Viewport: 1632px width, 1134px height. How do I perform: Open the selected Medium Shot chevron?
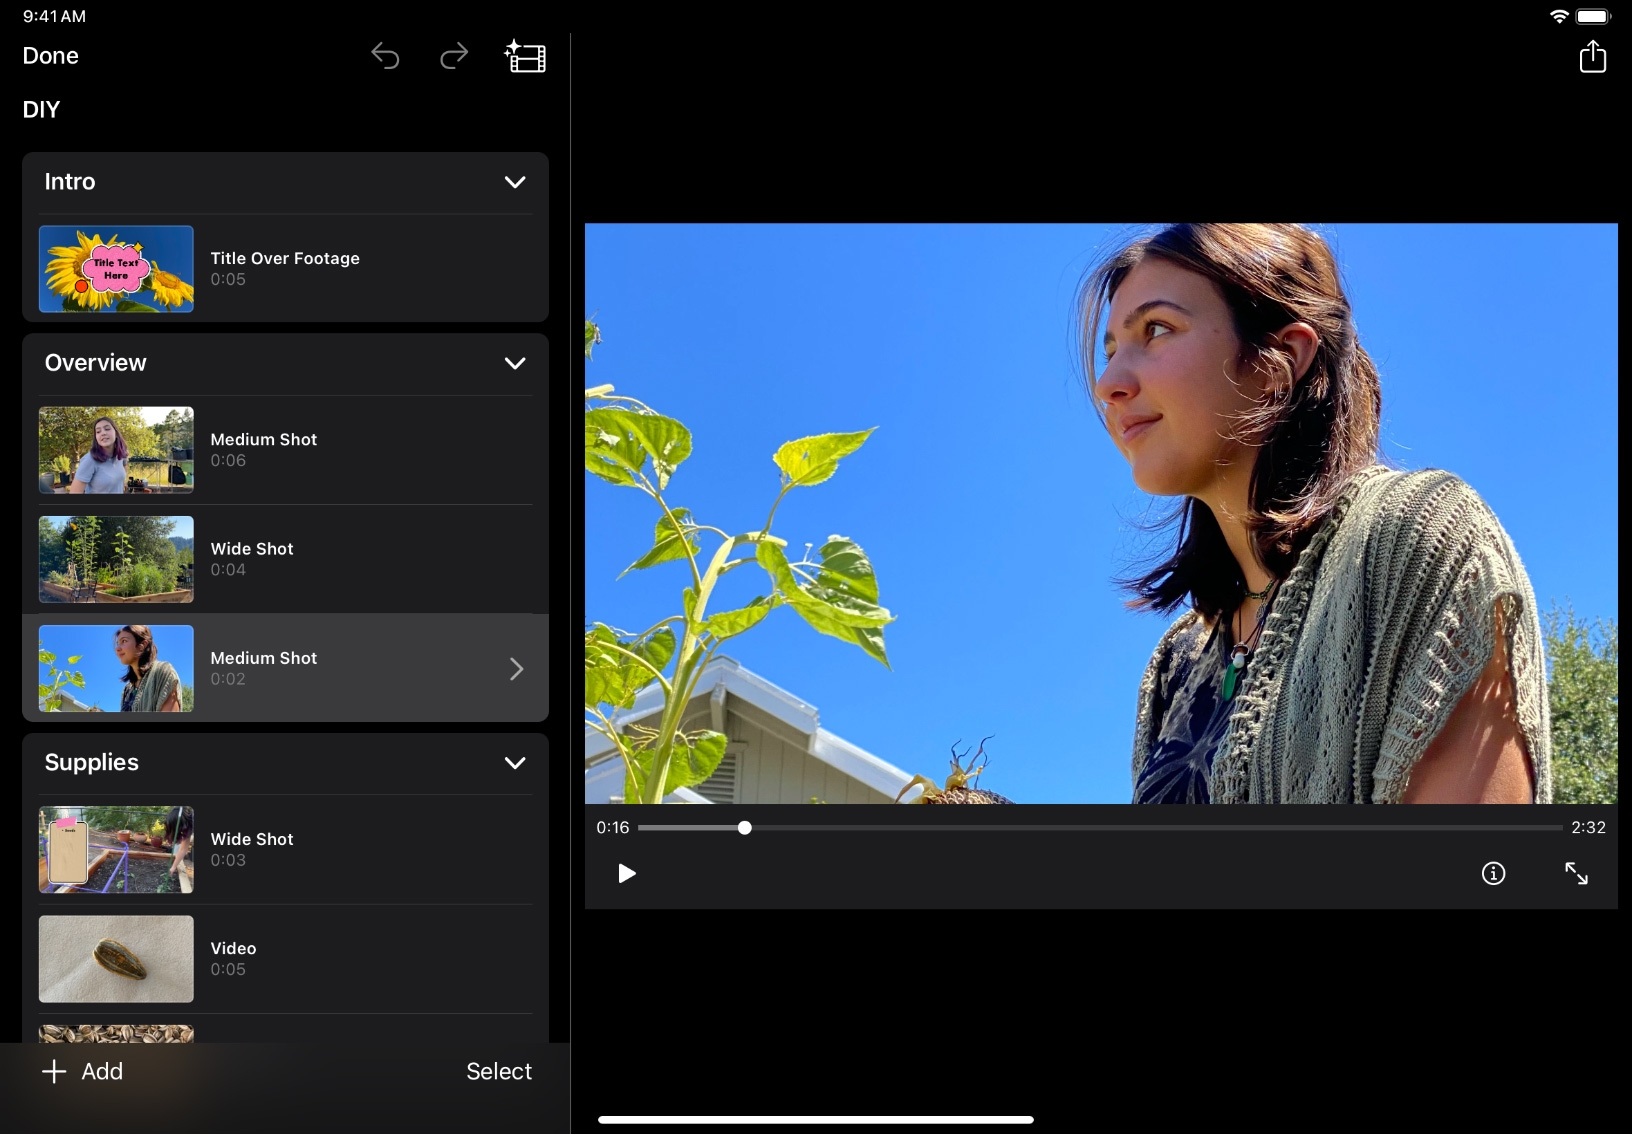pos(516,669)
